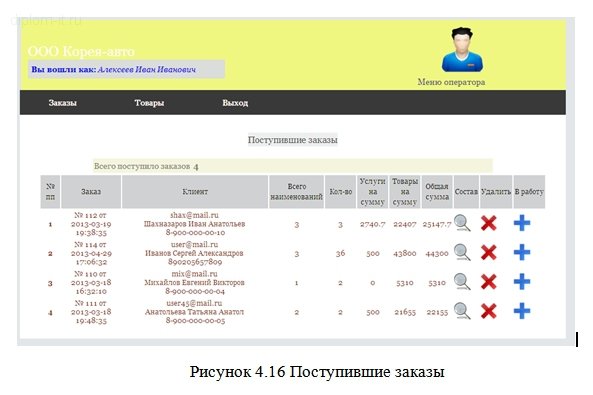The image size is (593, 395).
Task: Click client name Анатольева Татьяна Анатол
Action: coord(194,312)
